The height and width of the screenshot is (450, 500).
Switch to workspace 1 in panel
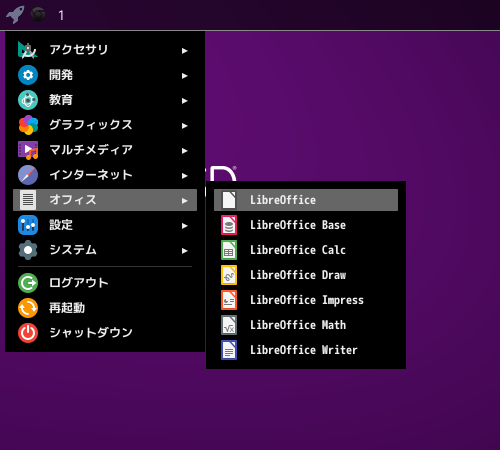[61, 15]
